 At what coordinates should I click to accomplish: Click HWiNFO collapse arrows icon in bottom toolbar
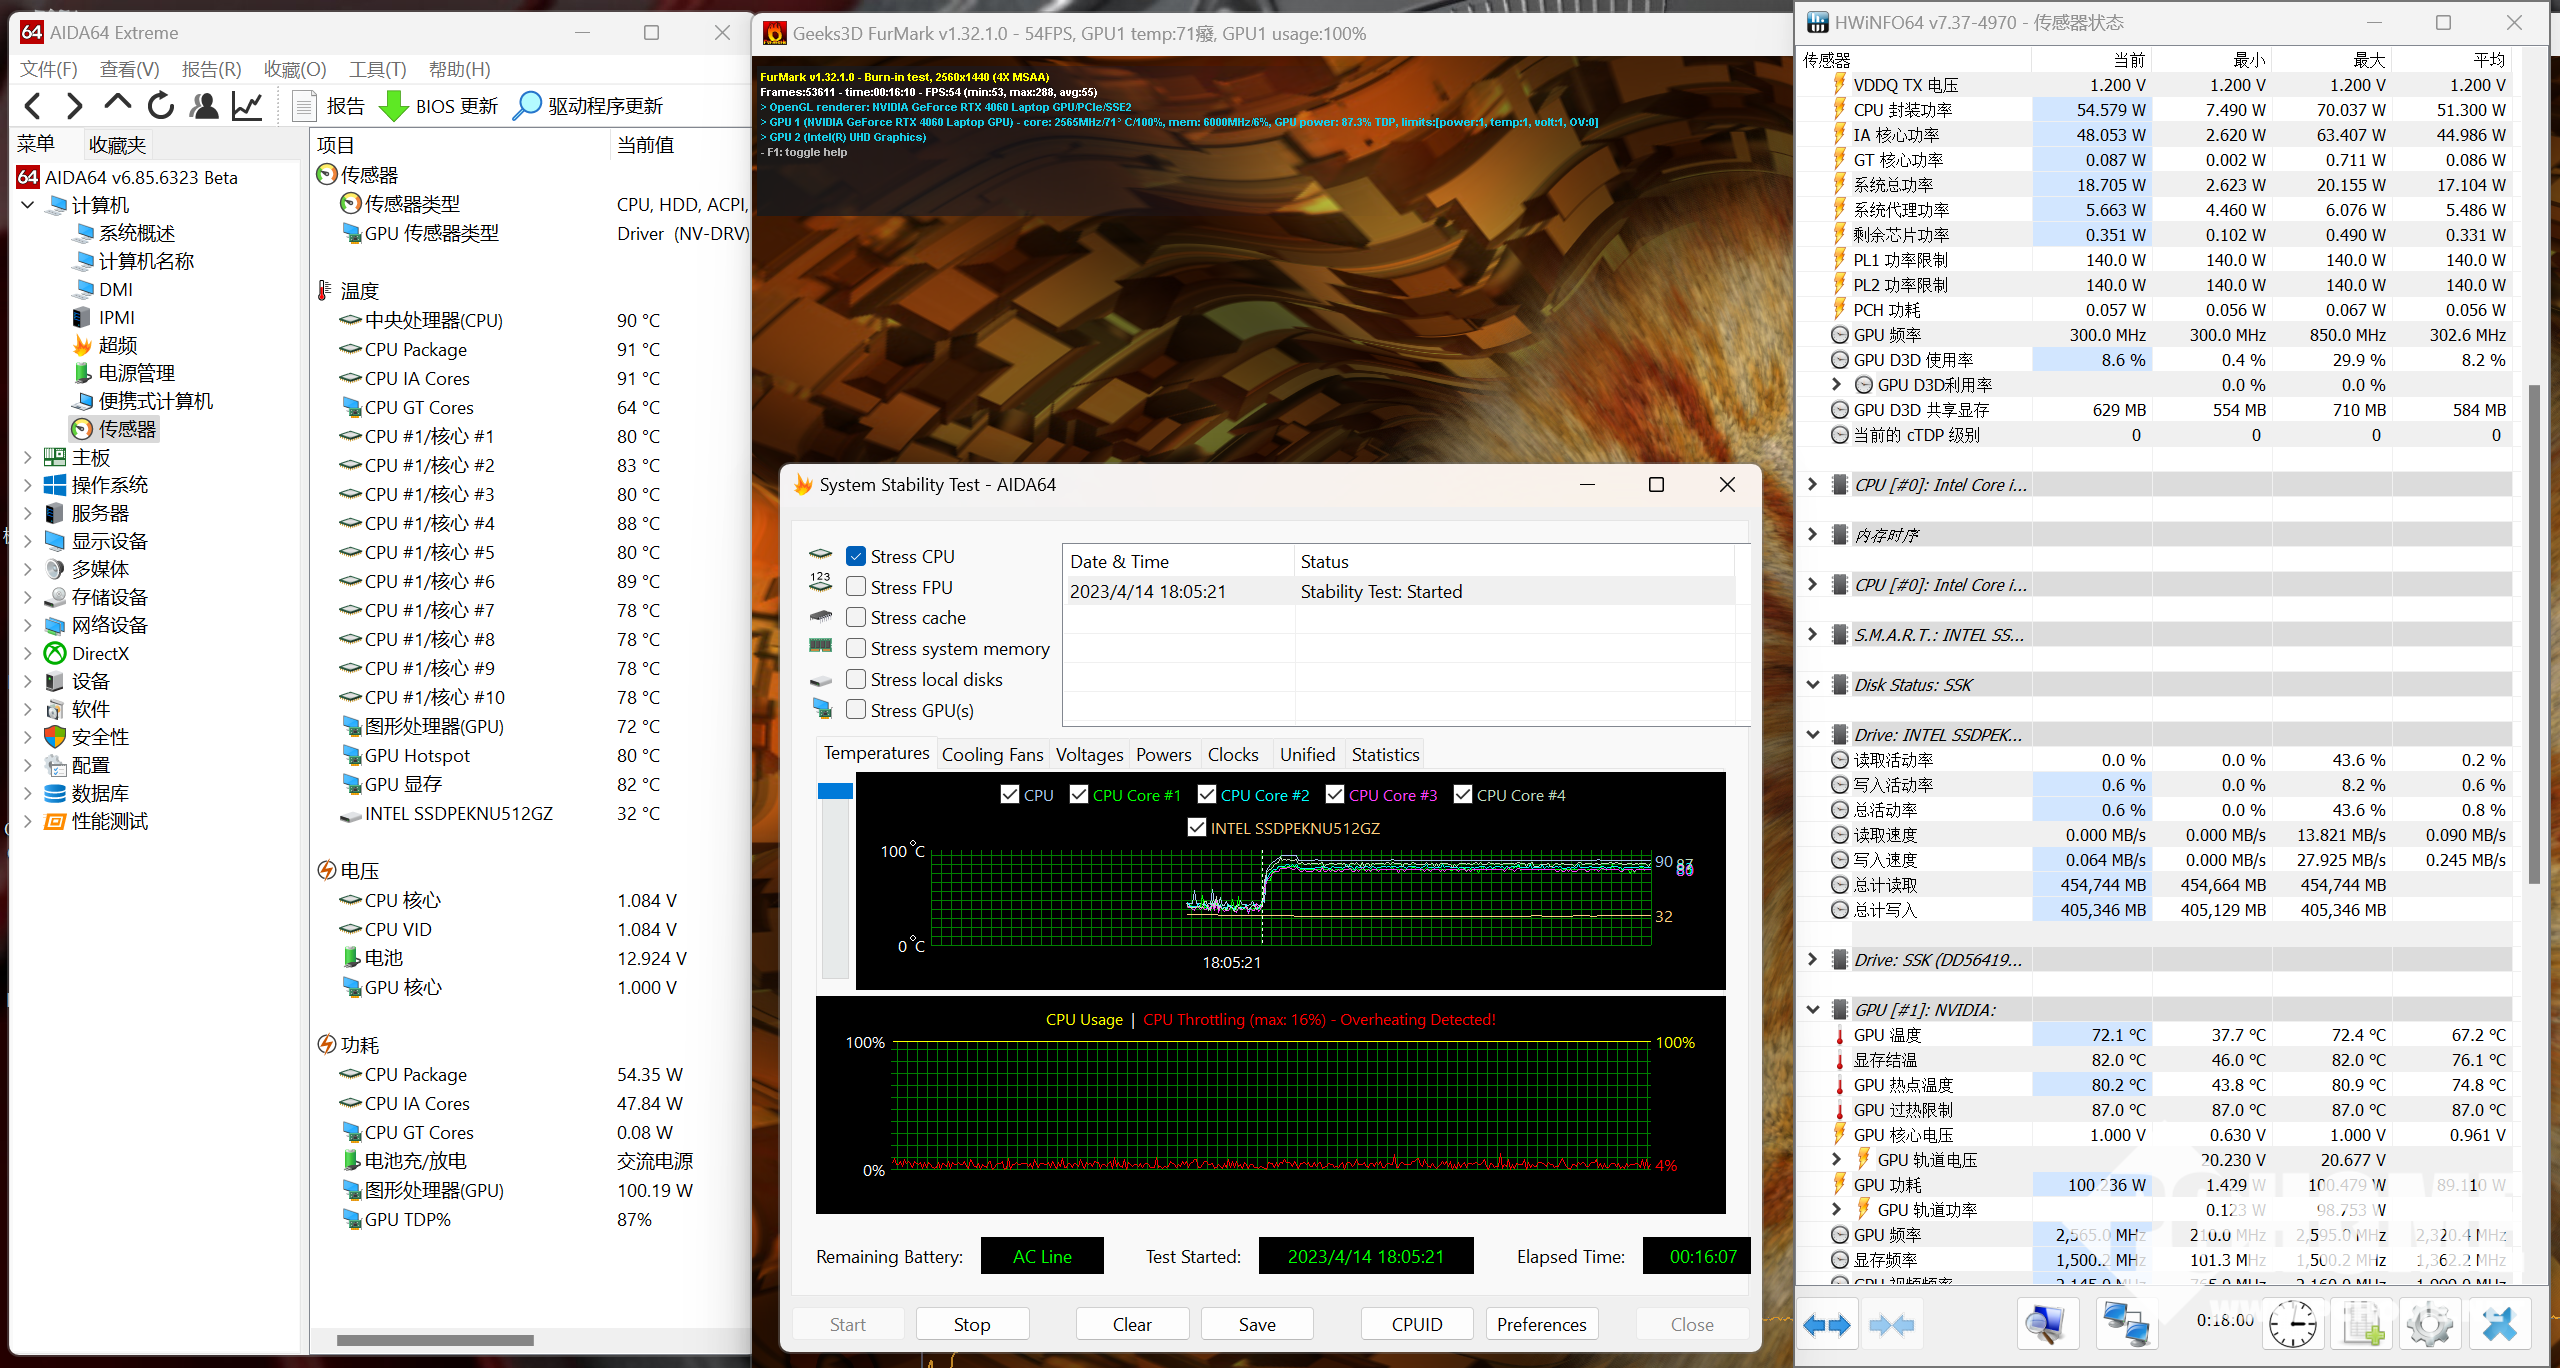1891,1325
